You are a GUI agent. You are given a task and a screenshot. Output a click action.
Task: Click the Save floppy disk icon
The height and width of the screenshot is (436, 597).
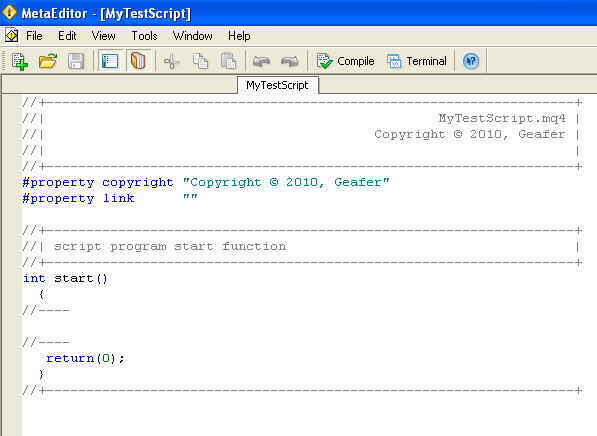[76, 61]
